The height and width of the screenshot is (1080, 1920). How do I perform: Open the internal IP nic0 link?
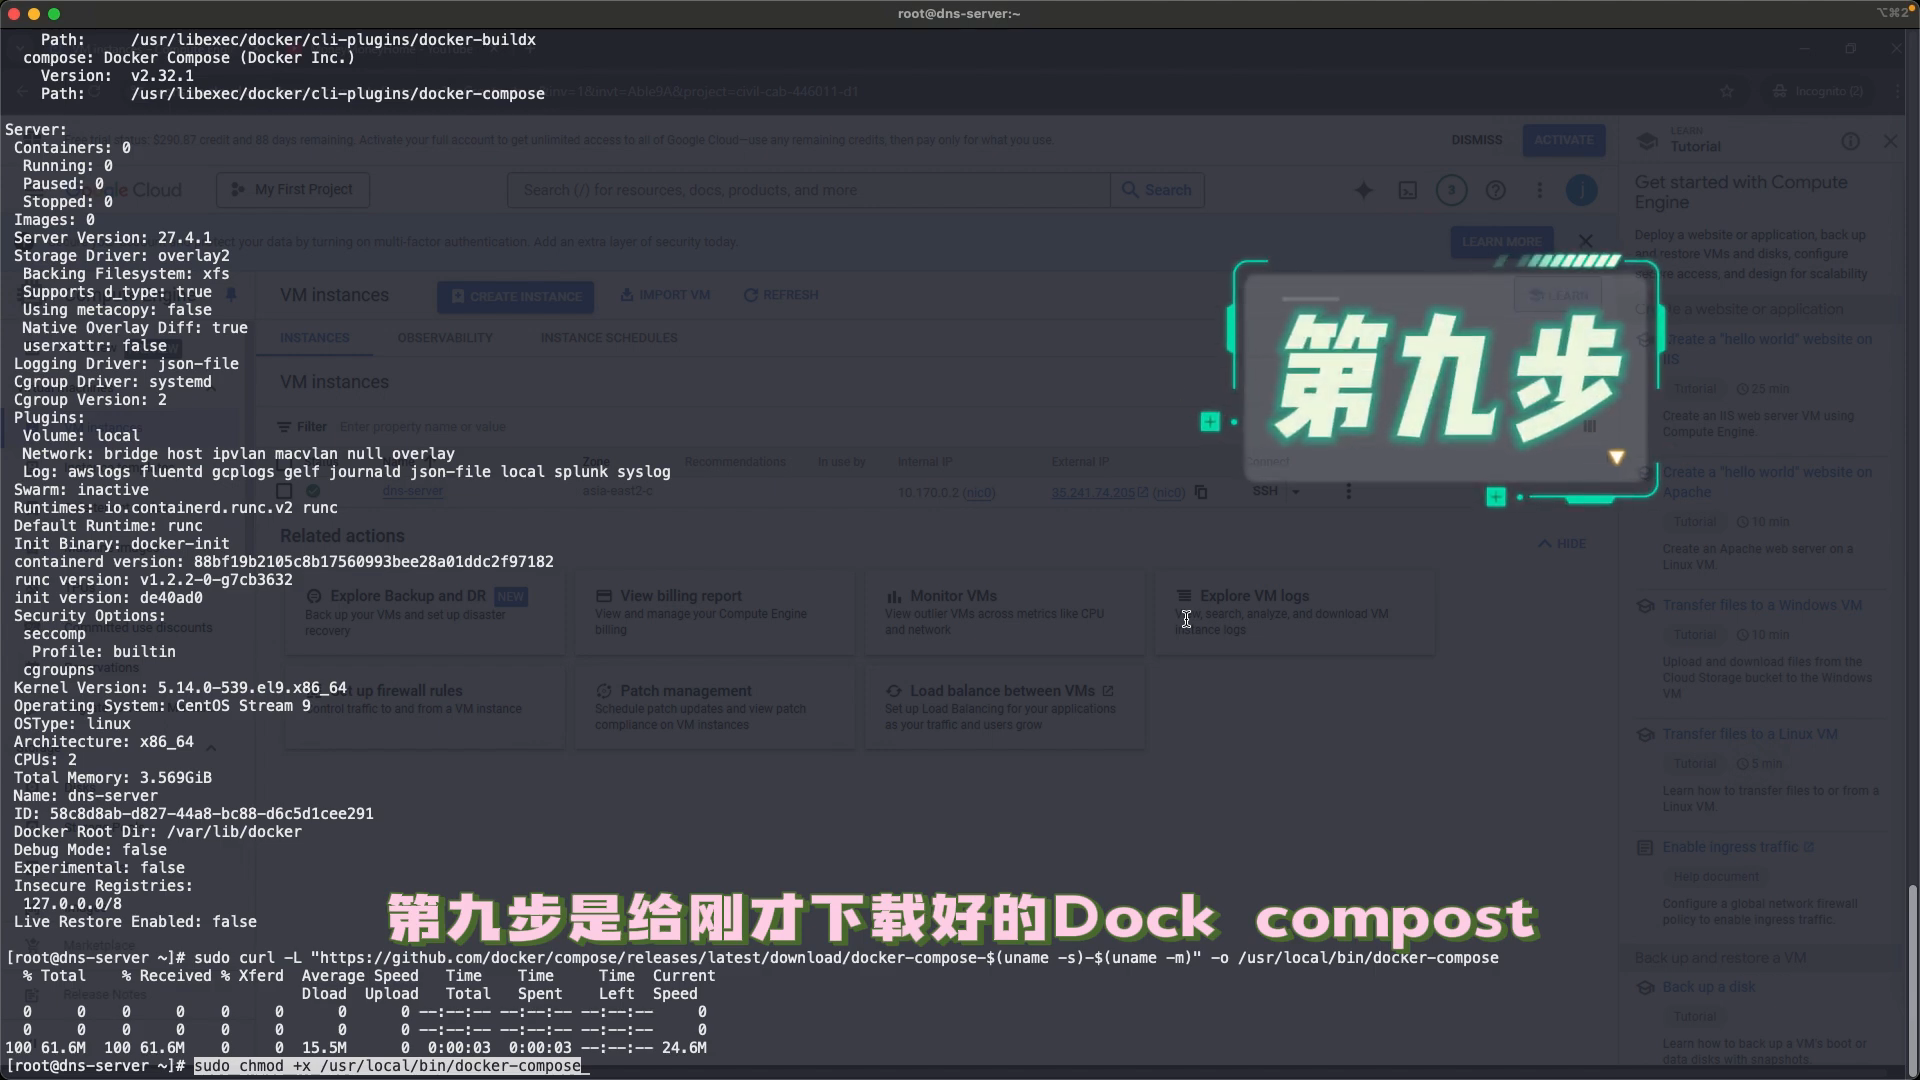[x=979, y=492]
